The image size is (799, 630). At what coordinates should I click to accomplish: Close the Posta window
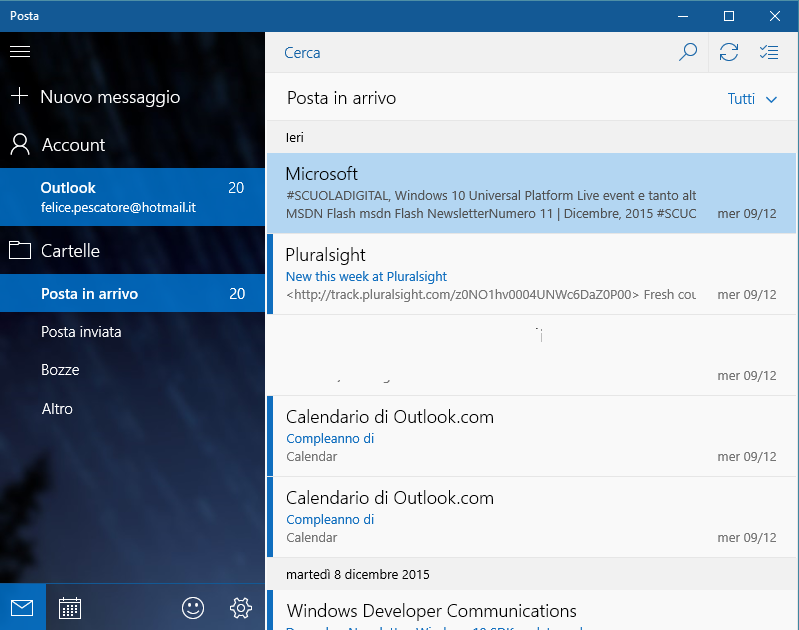tap(775, 16)
